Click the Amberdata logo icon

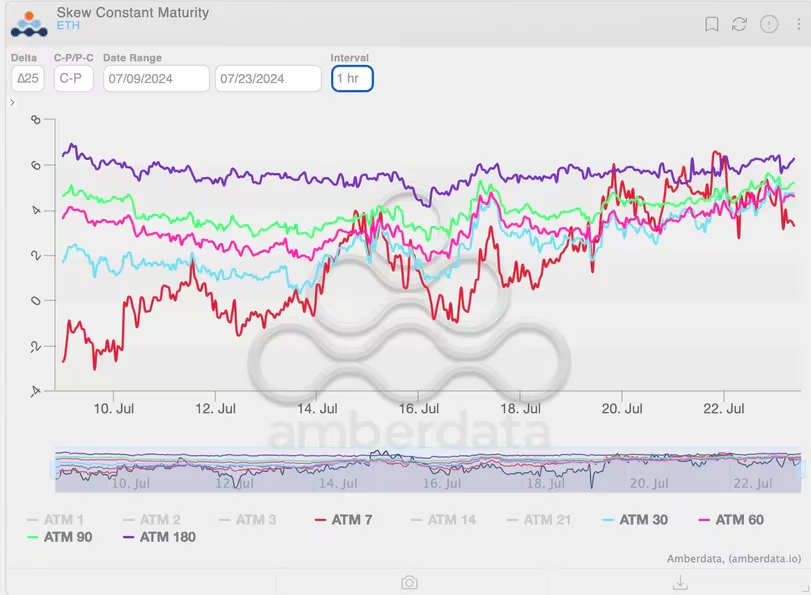coord(29,24)
